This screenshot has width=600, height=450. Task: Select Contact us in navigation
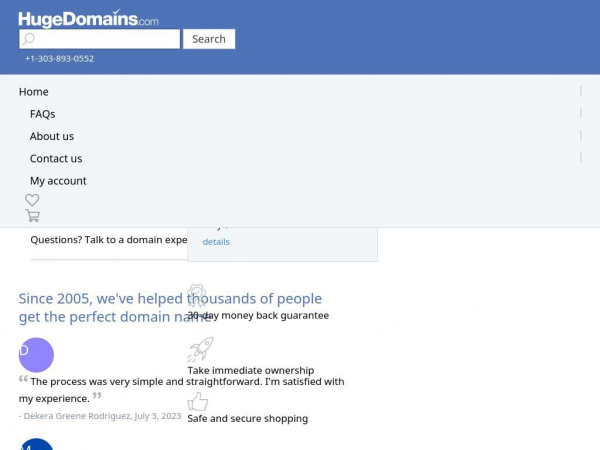pyautogui.click(x=56, y=158)
